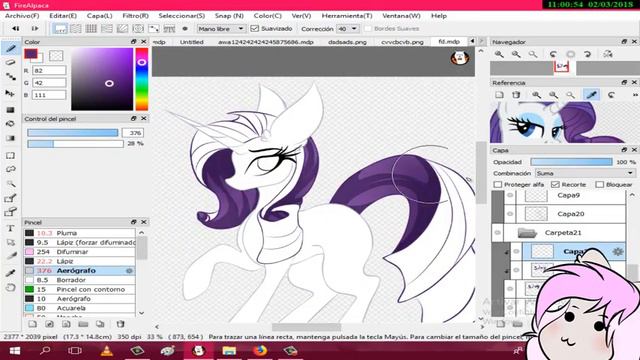This screenshot has width=640, height=360.
Task: Open the Mano libre dropdown
Action: point(221,29)
